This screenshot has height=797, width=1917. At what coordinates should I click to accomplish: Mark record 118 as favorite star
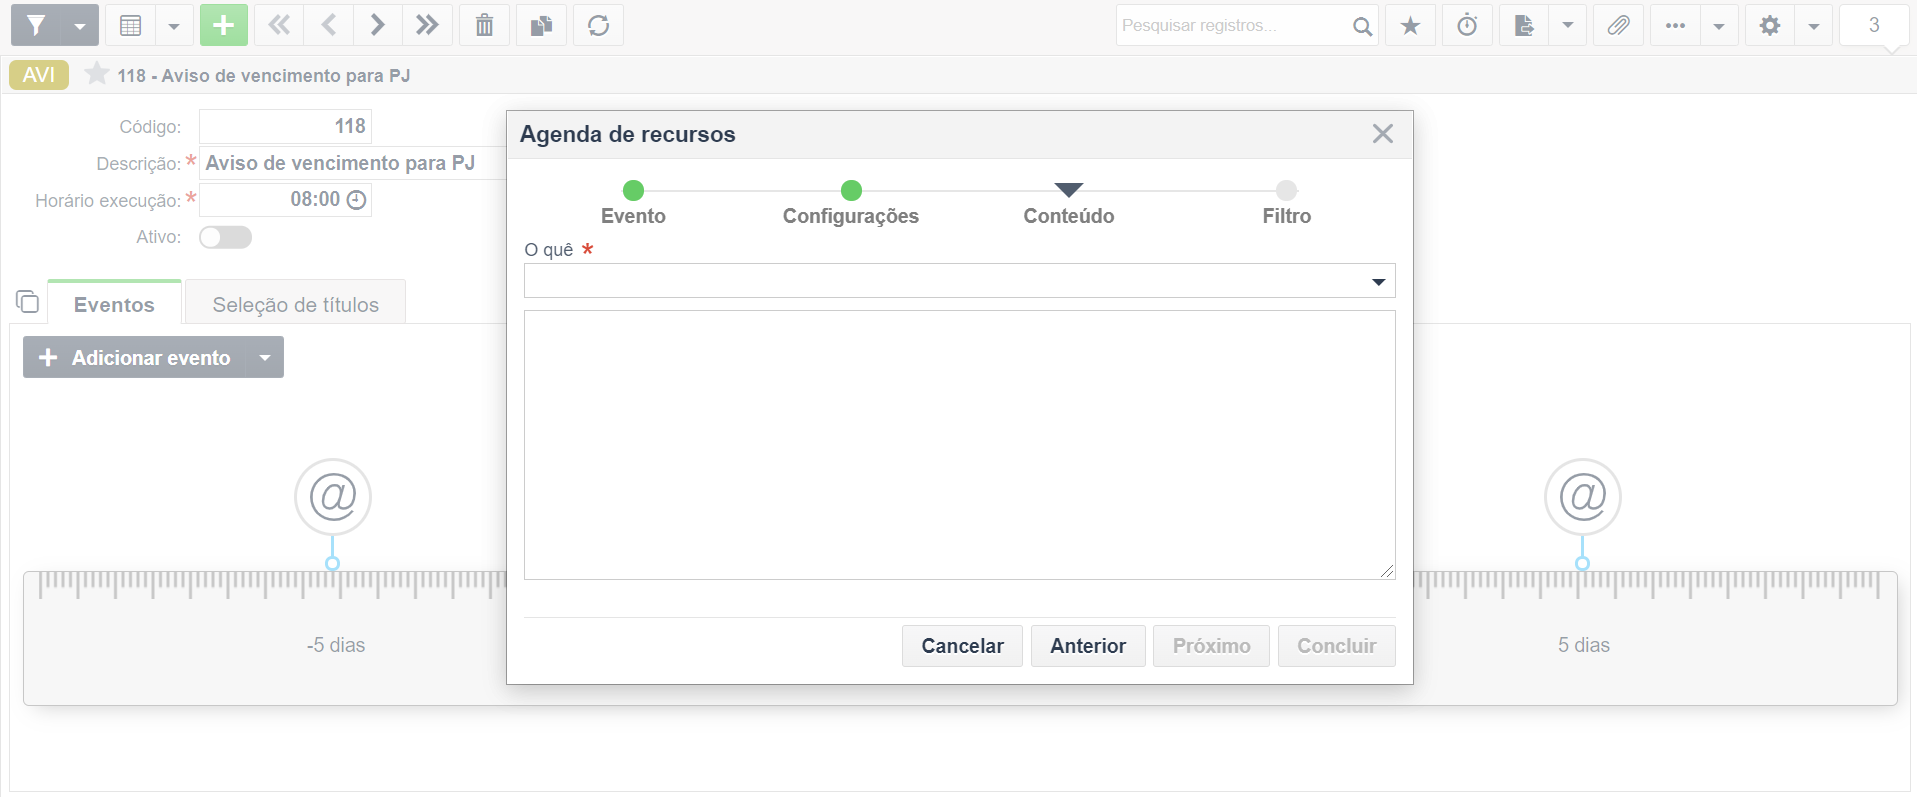(x=97, y=74)
